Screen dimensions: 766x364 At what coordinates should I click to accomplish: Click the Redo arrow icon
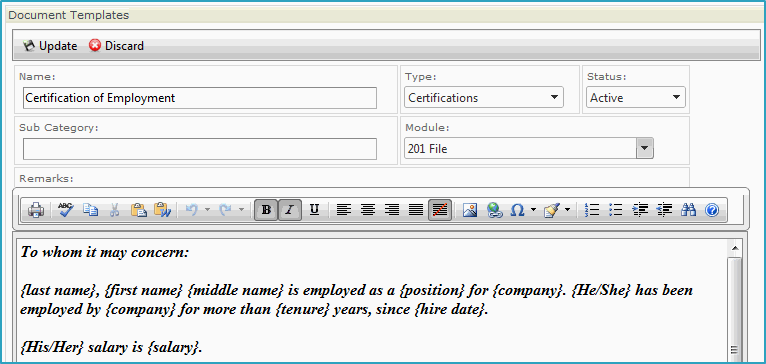coord(226,210)
